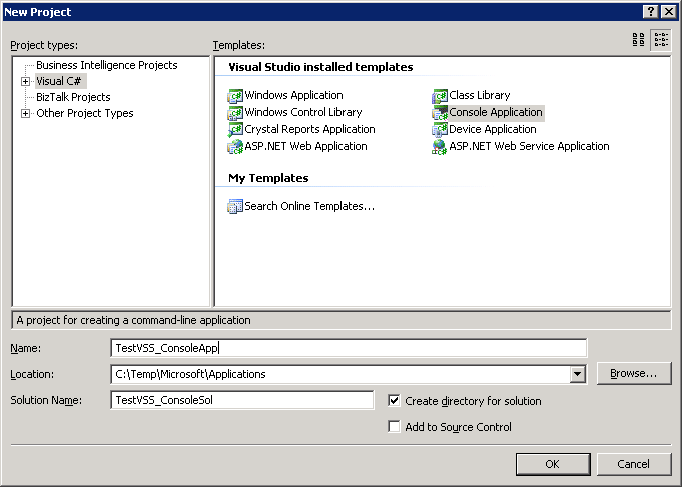Pick the Windows Control Library template icon

point(235,113)
